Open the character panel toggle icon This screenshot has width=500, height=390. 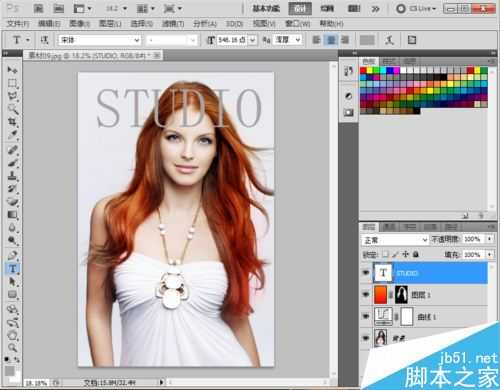412,40
